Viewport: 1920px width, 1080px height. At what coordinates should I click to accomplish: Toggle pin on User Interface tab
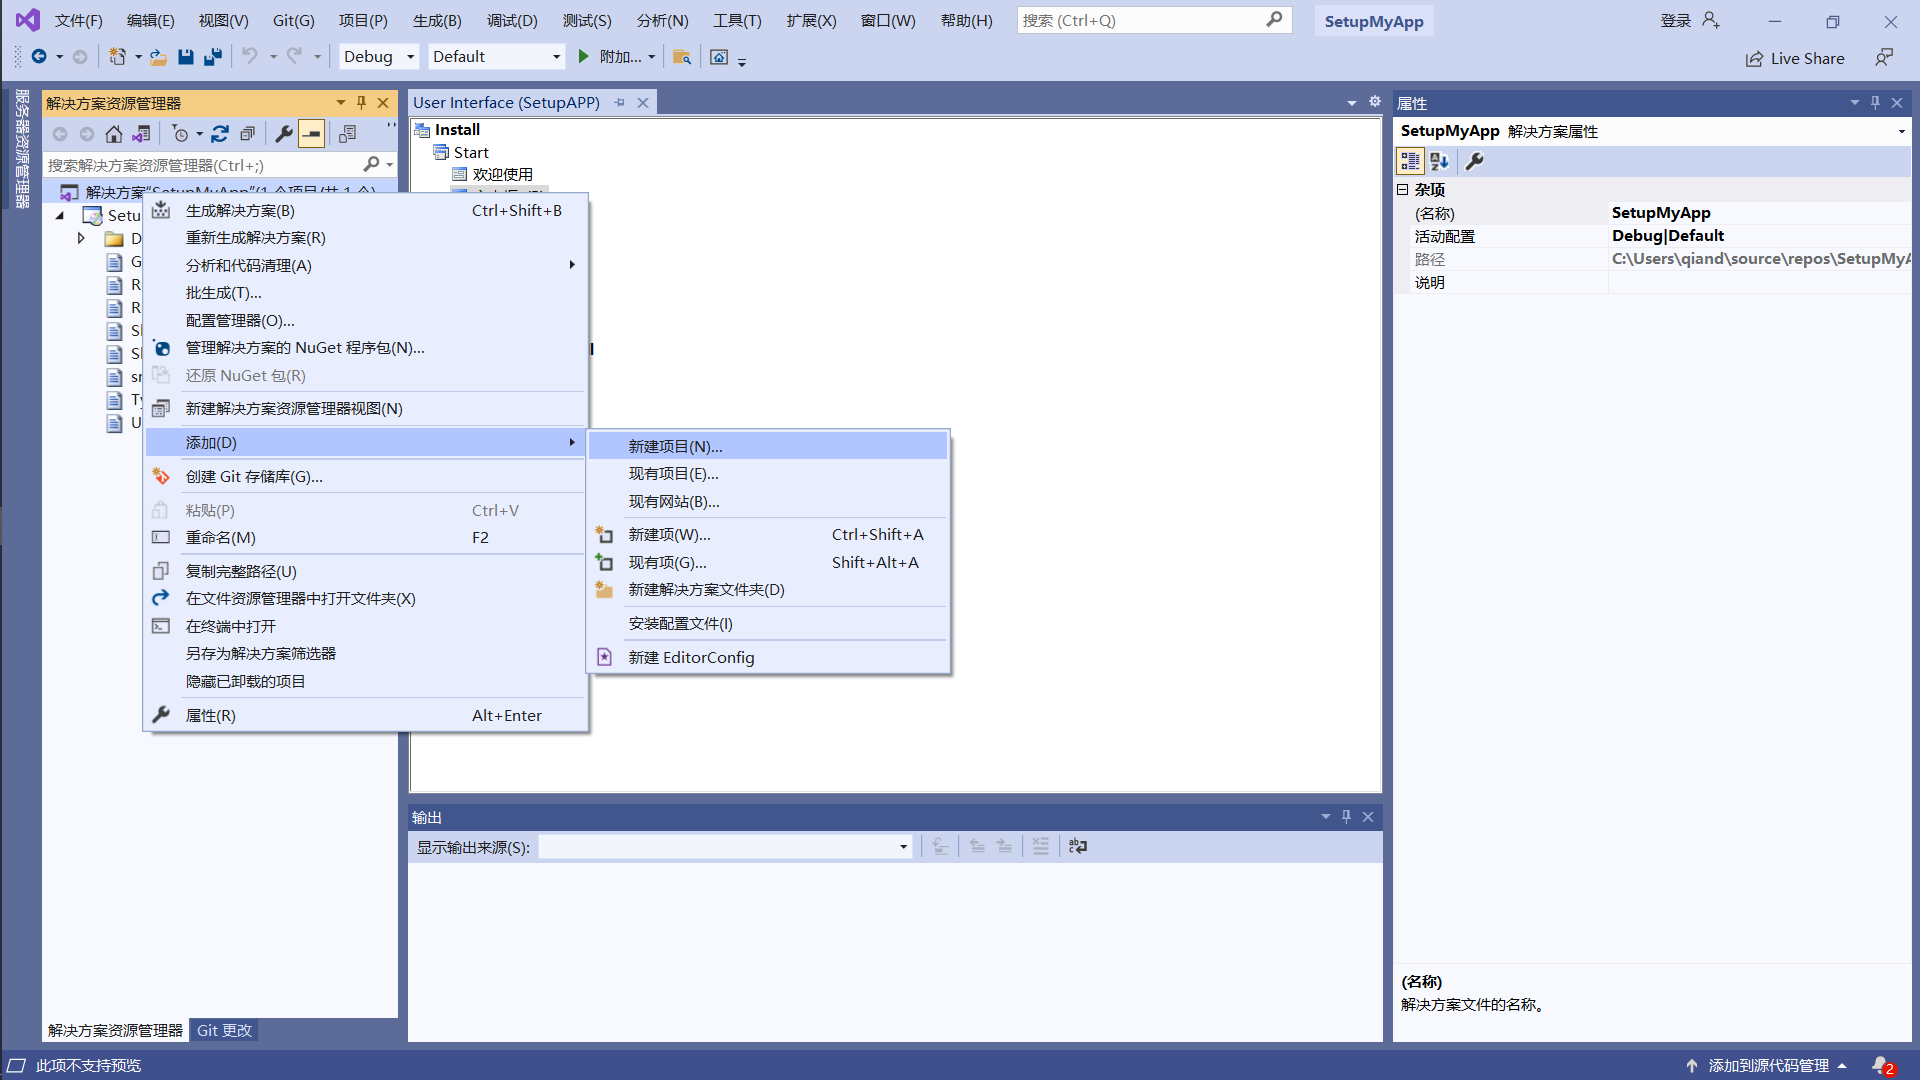[620, 103]
